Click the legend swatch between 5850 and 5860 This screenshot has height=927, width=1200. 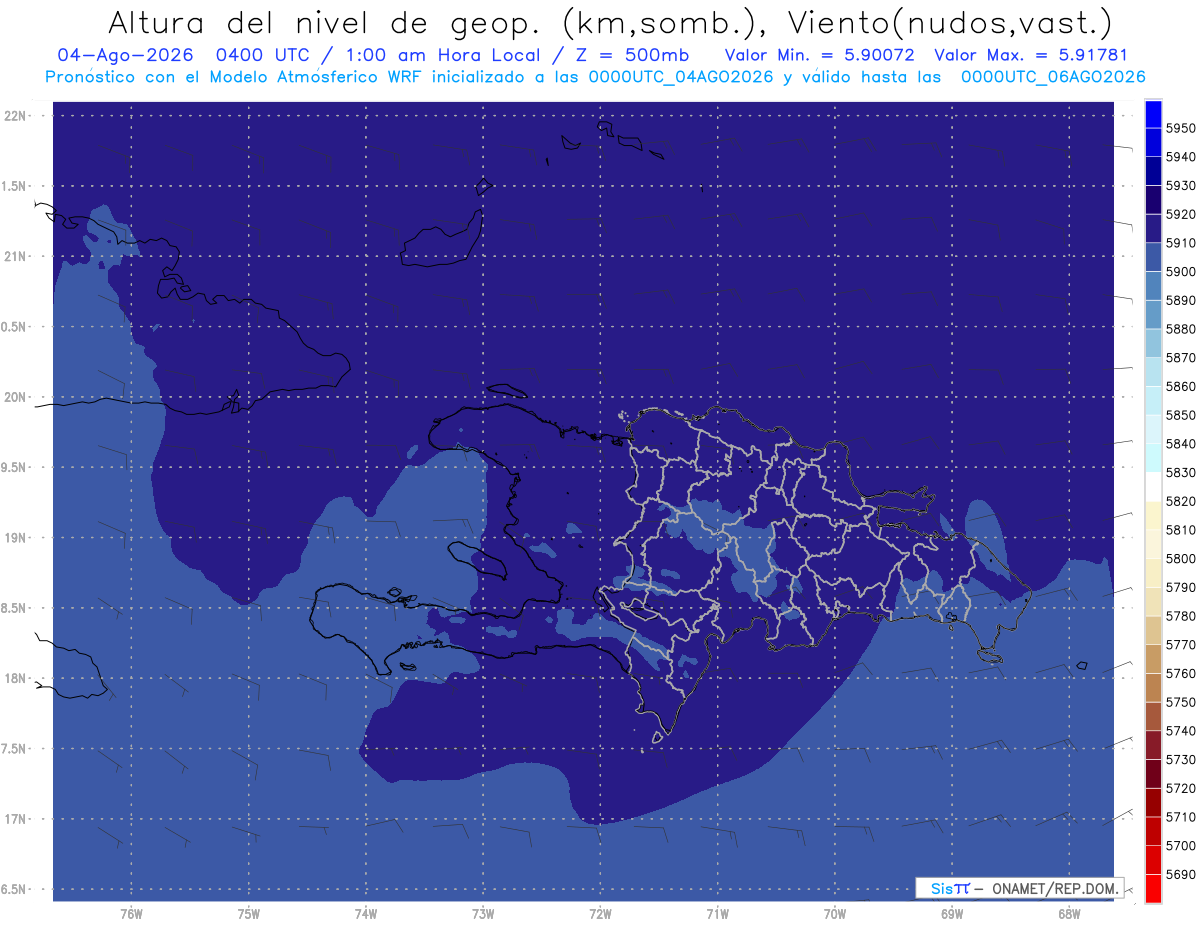point(1153,401)
